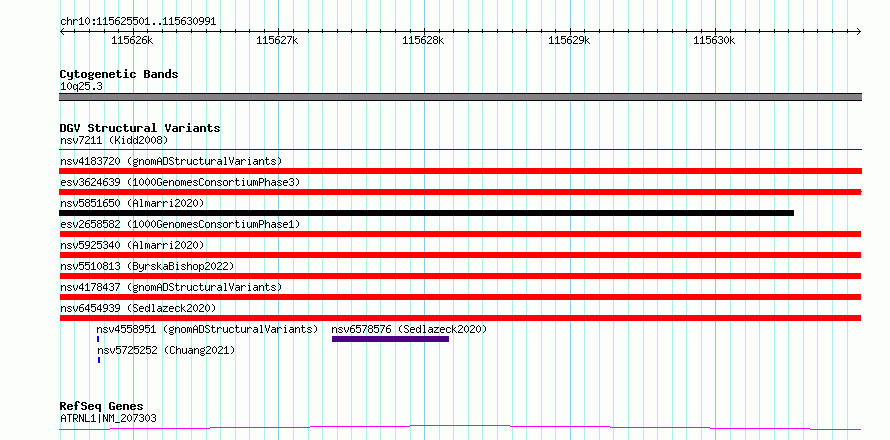The width and height of the screenshot is (890, 440).
Task: Click the 115630k ruler tick label
Action: [x=715, y=40]
